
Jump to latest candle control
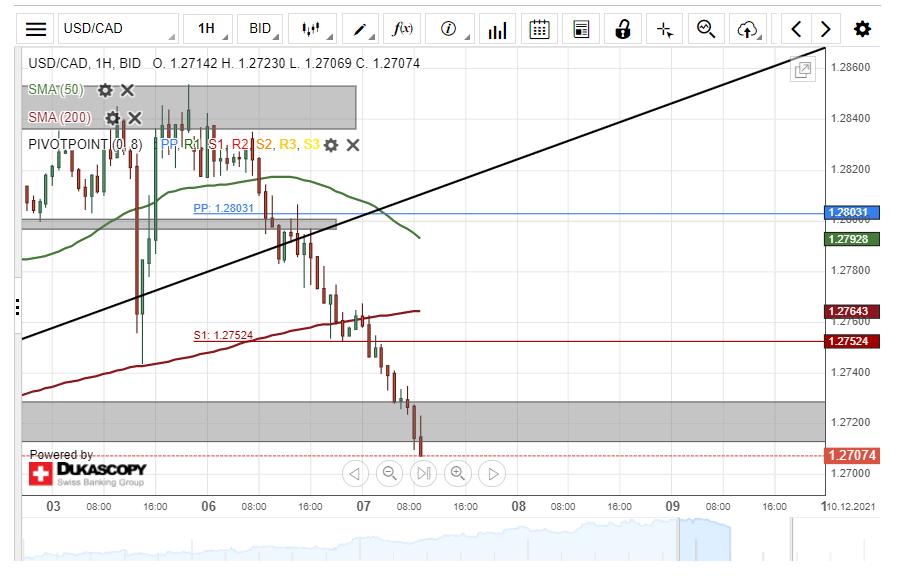click(x=424, y=474)
